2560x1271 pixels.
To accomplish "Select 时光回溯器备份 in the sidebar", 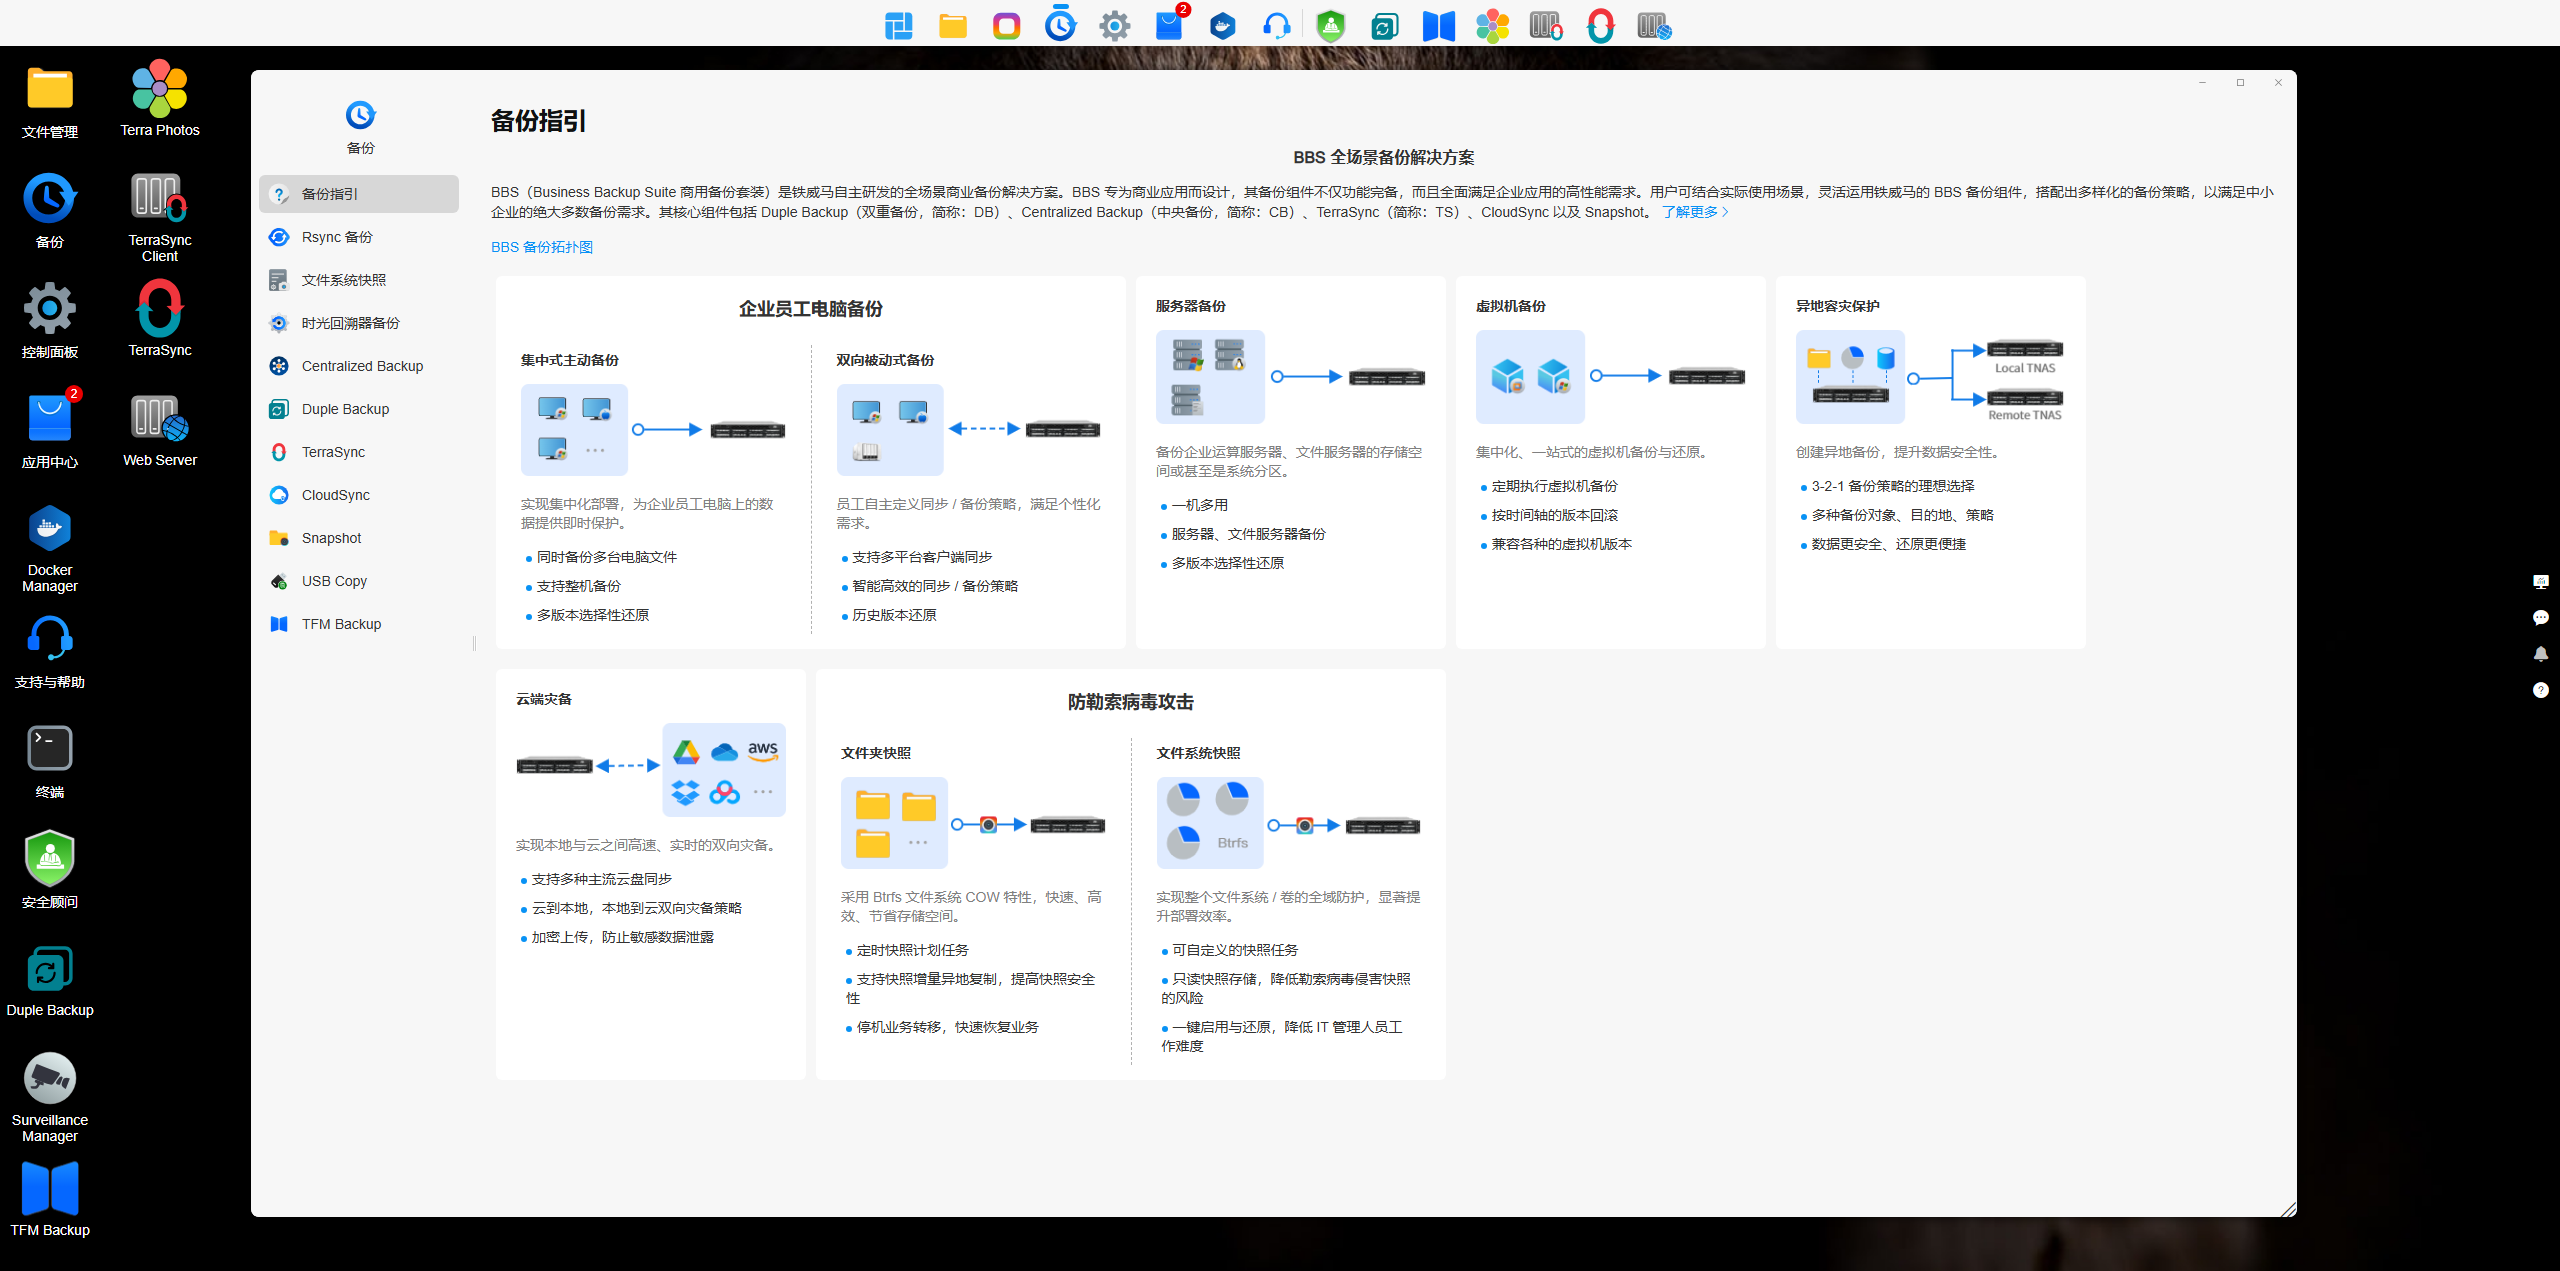I will (359, 323).
